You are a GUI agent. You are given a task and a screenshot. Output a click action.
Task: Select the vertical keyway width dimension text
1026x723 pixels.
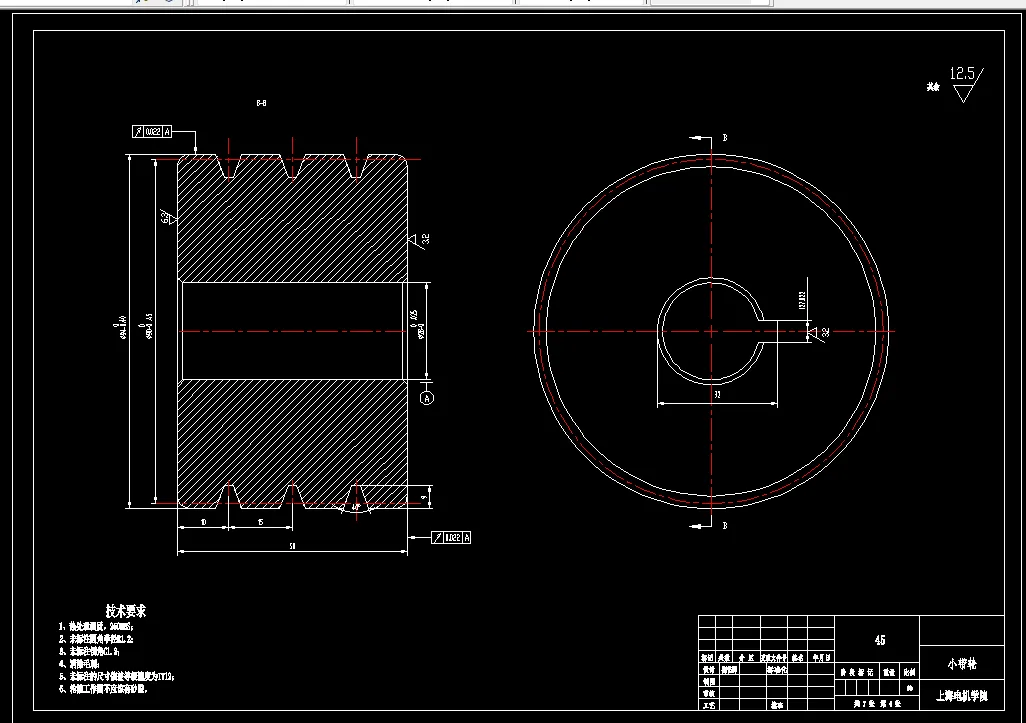[x=802, y=300]
